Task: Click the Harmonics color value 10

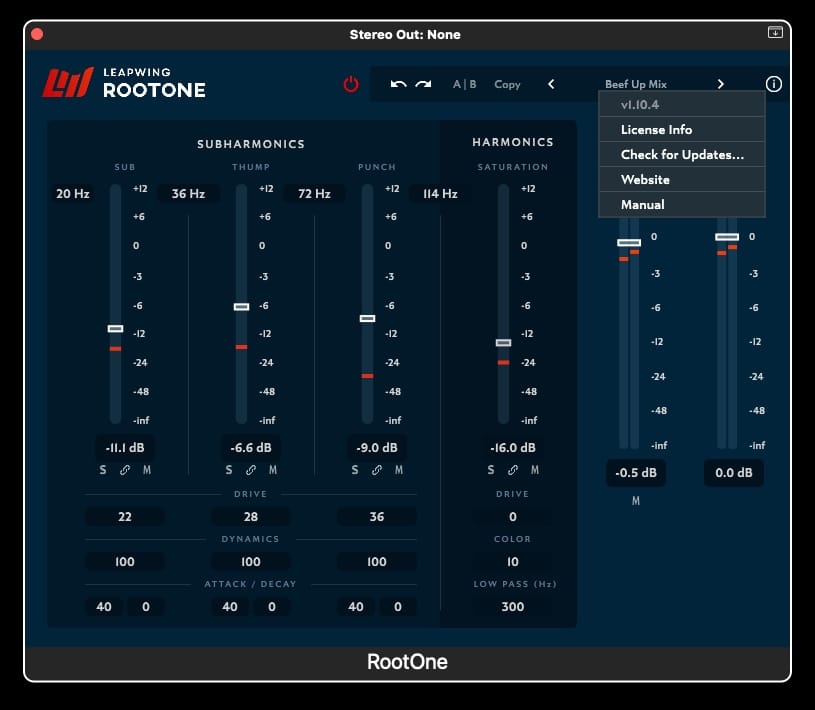Action: tap(512, 562)
